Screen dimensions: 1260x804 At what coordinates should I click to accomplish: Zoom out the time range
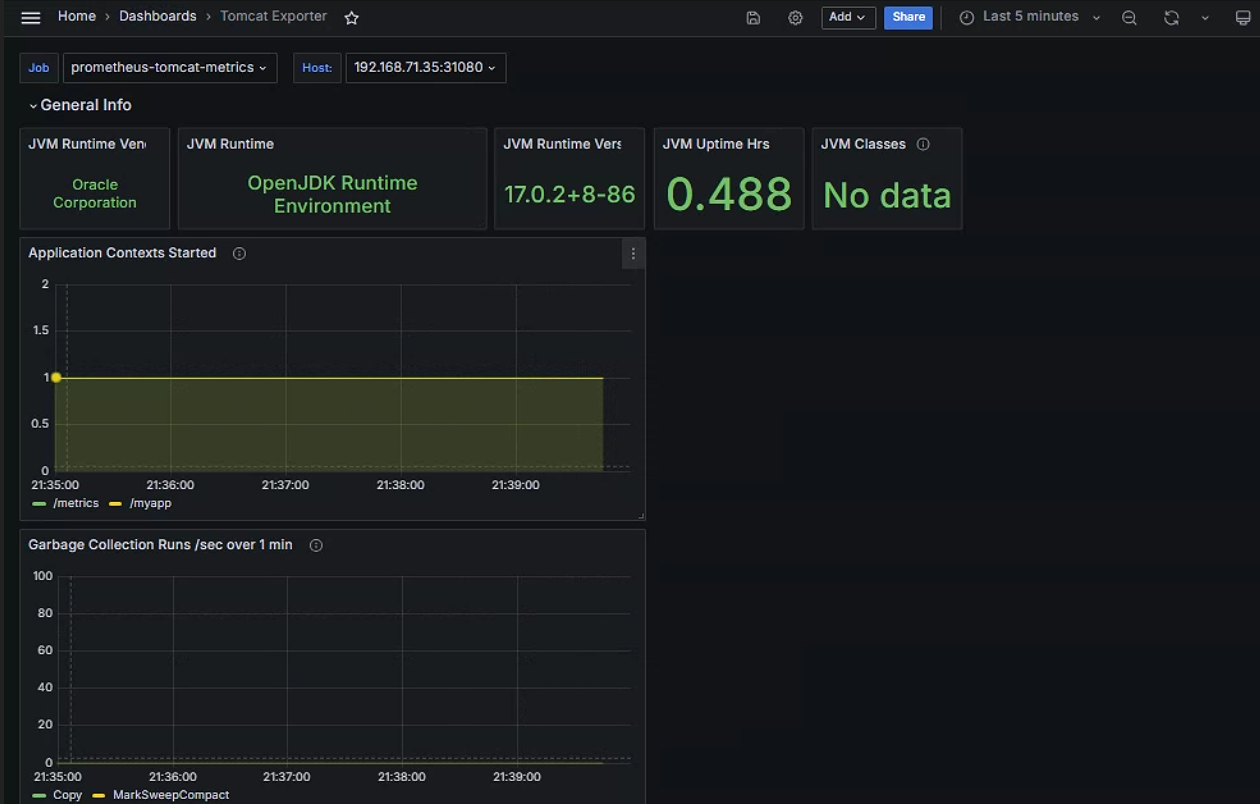click(x=1129, y=17)
